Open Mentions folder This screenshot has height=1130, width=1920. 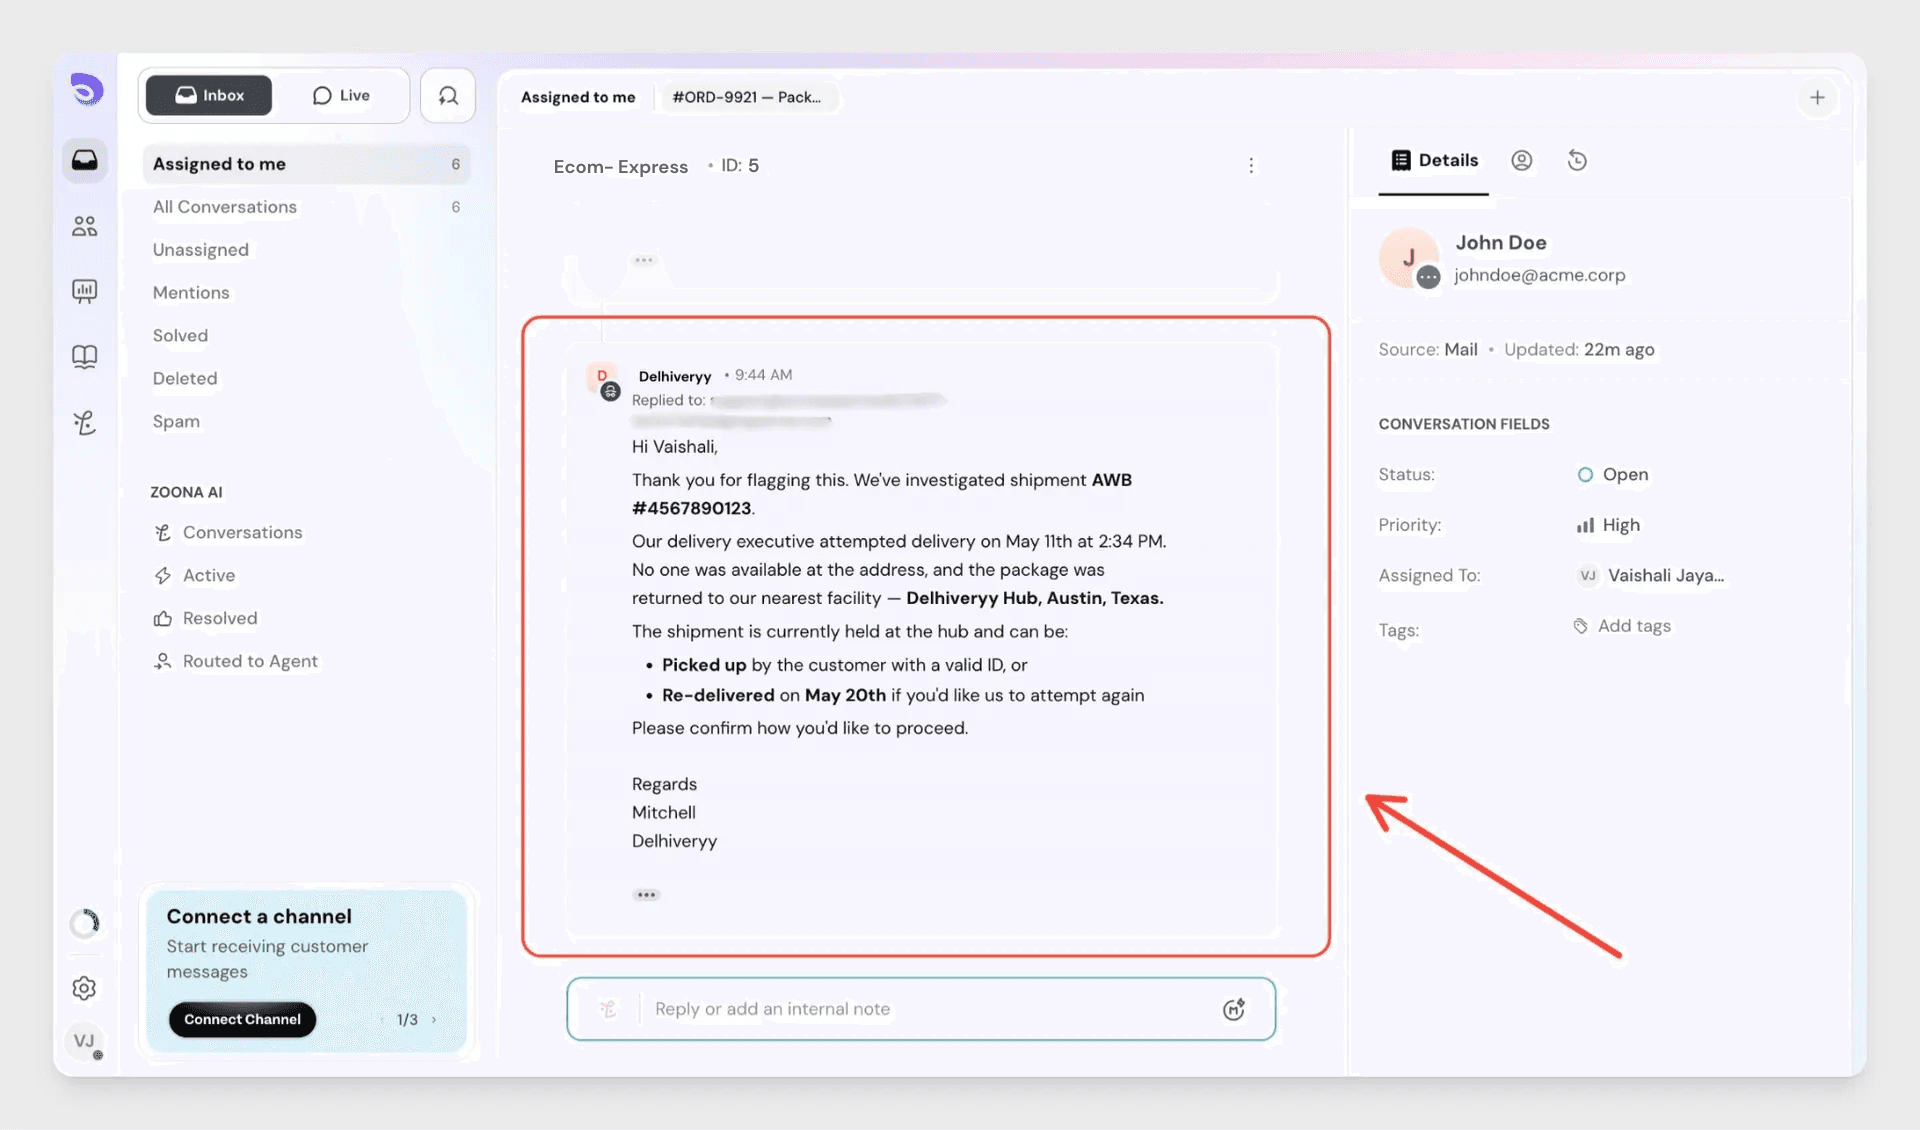tap(191, 293)
